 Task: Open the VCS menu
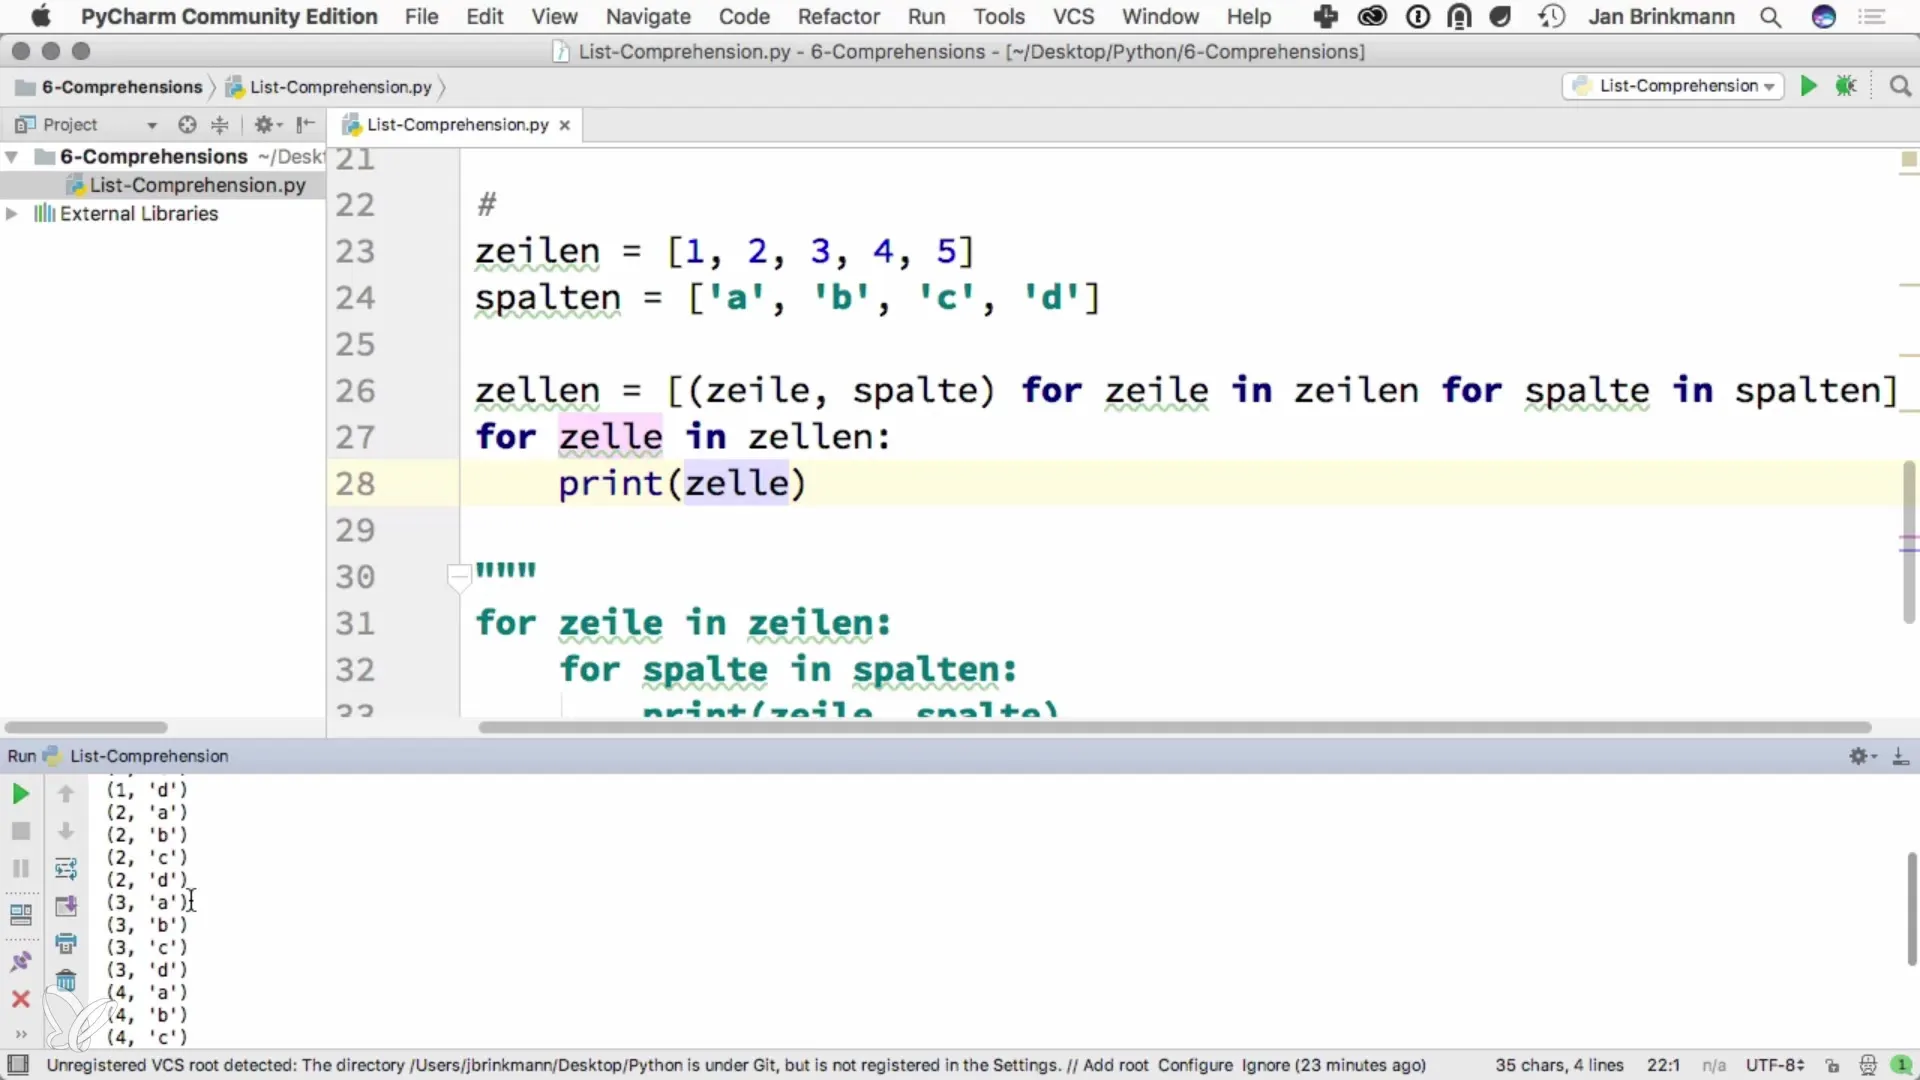(x=1073, y=16)
